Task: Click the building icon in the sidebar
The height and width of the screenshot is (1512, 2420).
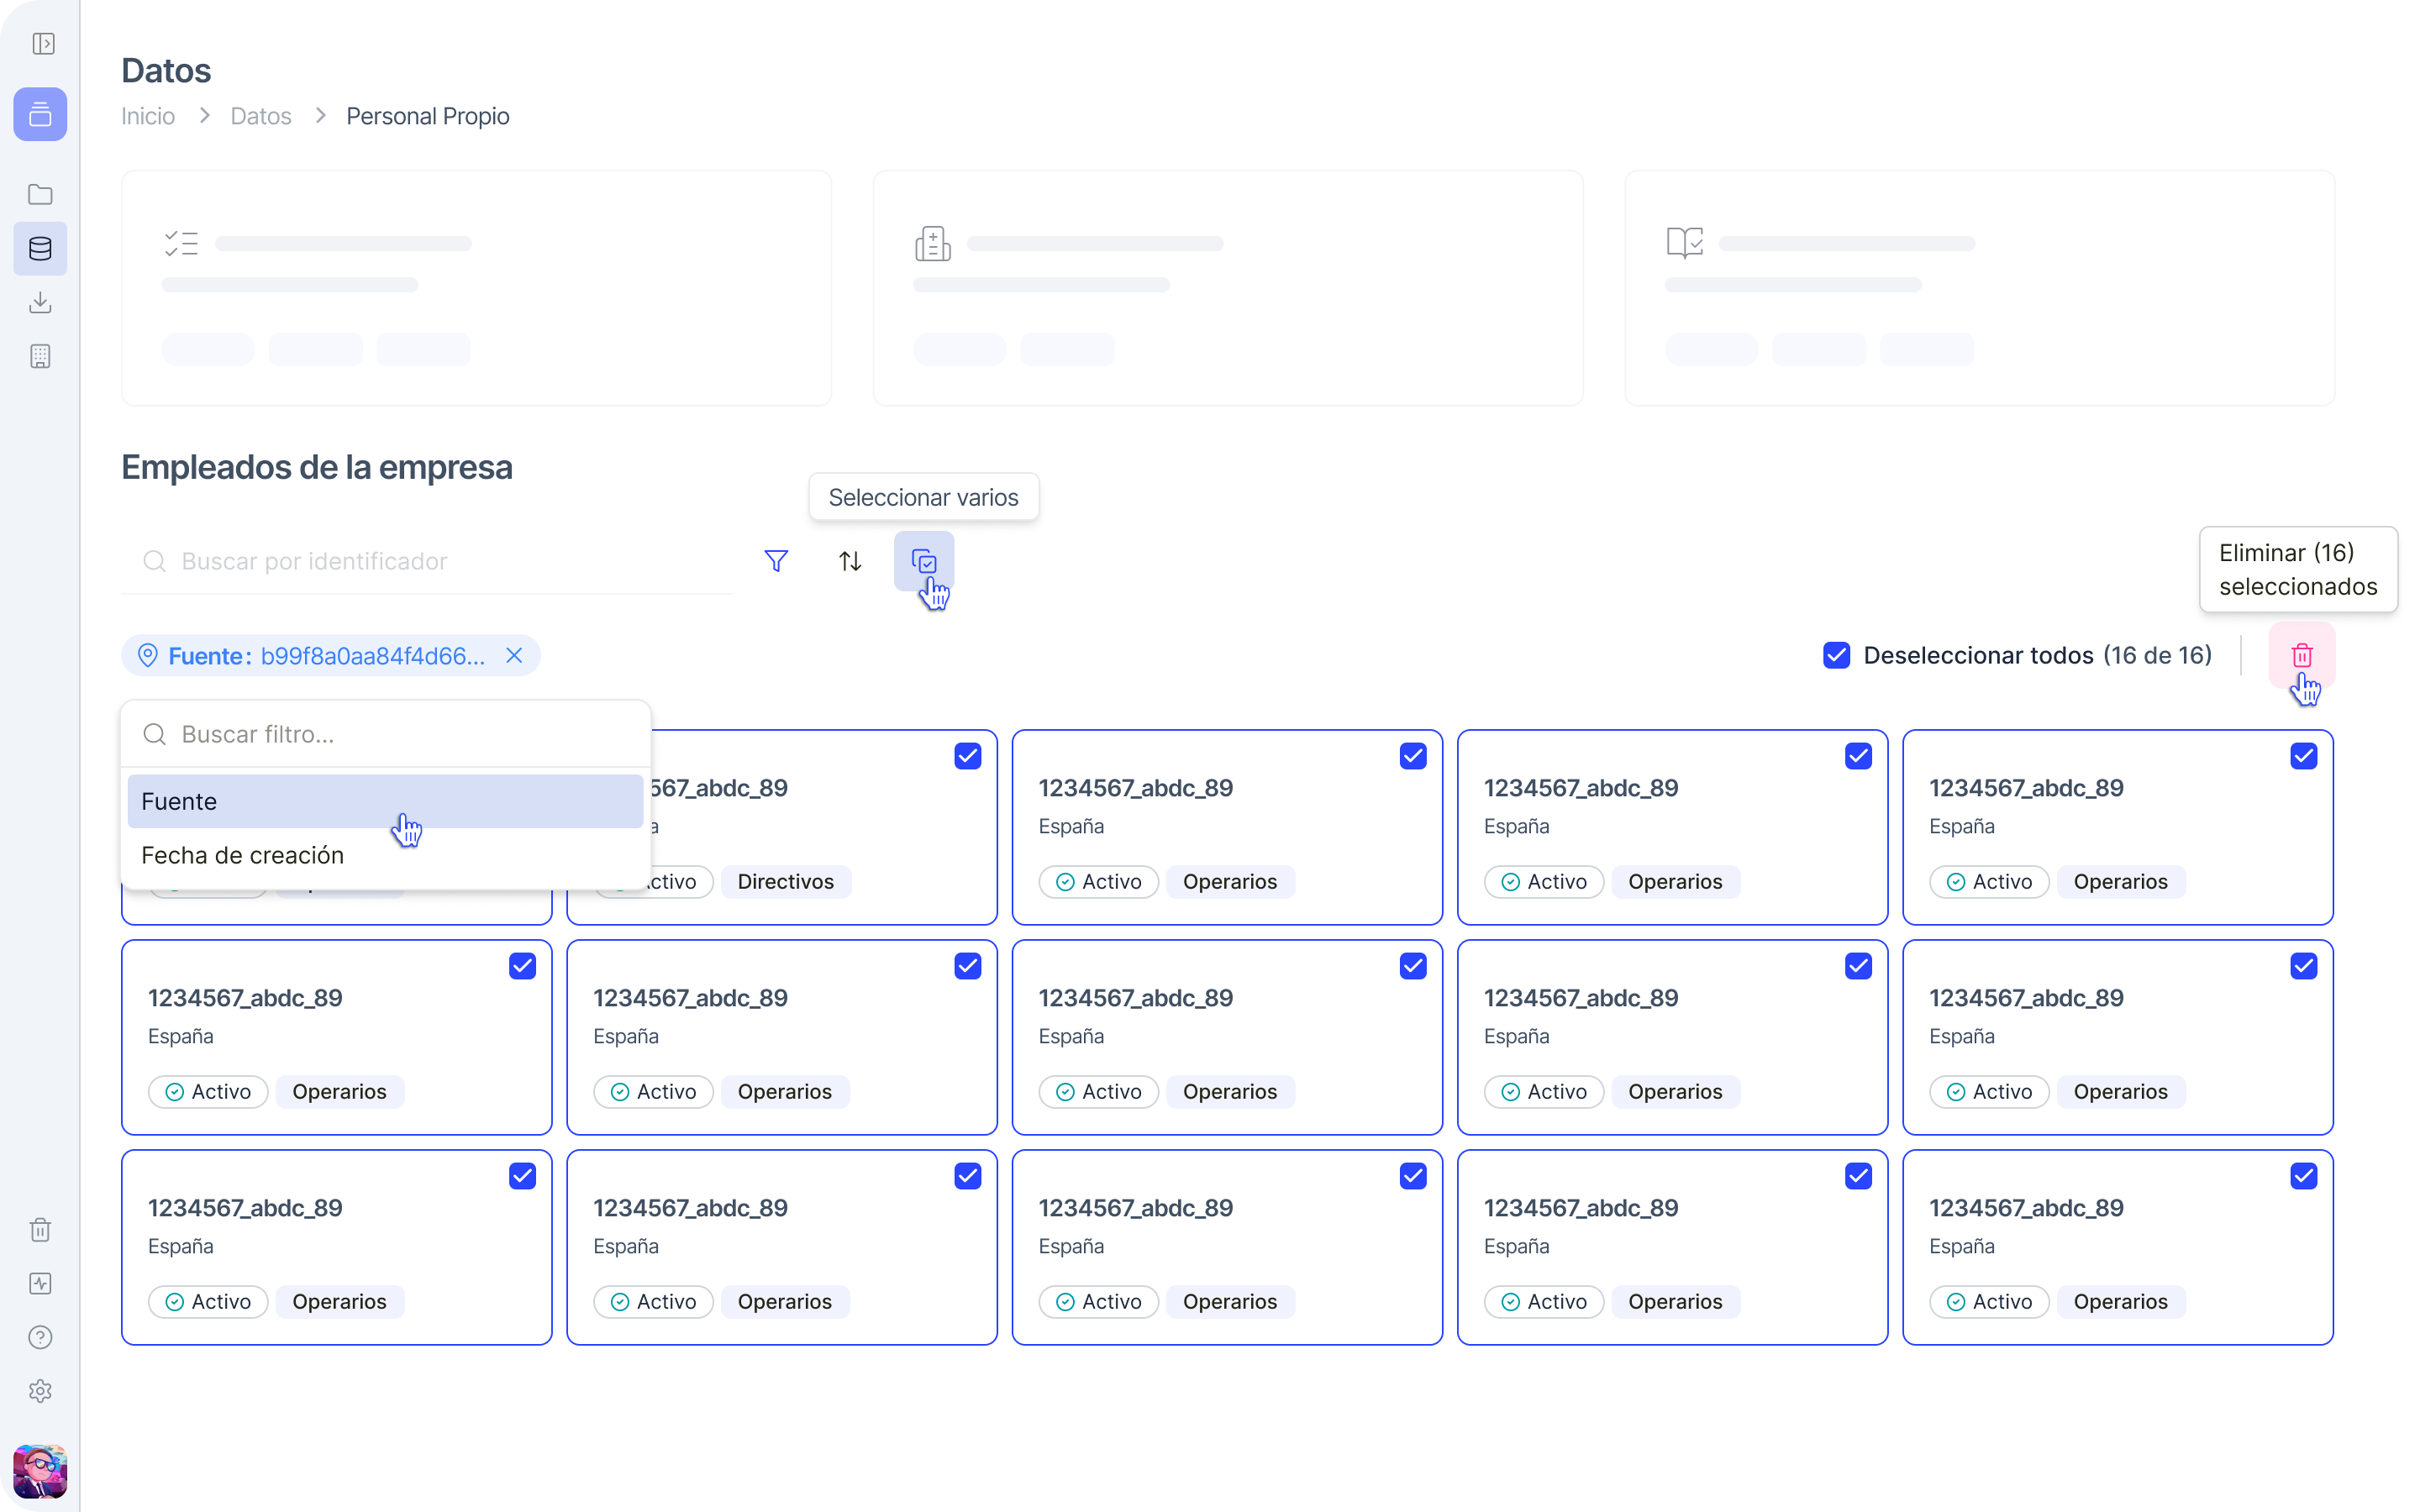Action: click(x=40, y=356)
